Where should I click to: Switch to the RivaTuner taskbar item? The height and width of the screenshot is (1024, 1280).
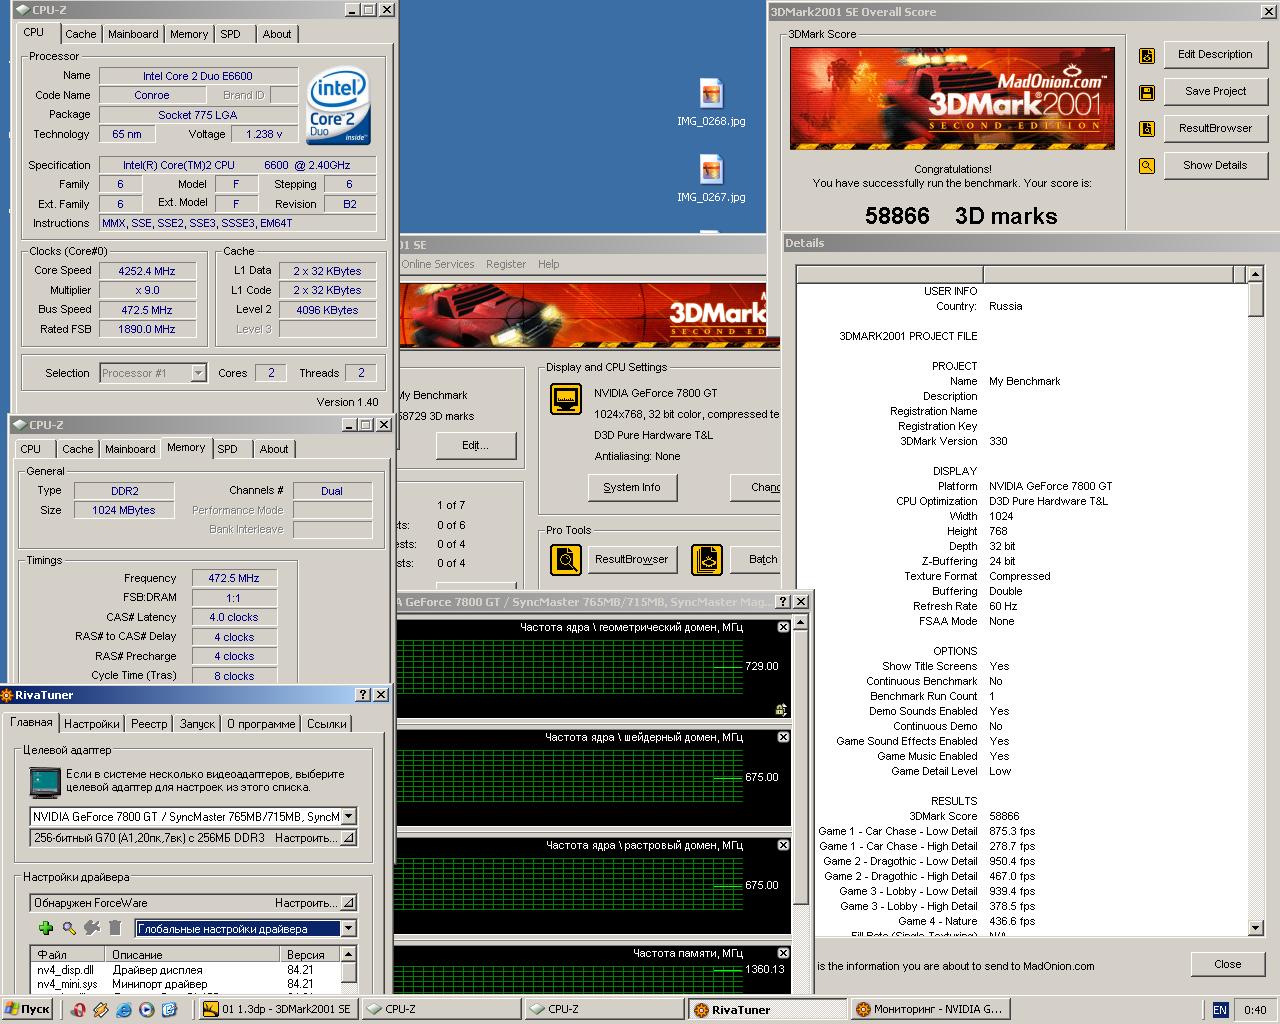pos(767,1010)
